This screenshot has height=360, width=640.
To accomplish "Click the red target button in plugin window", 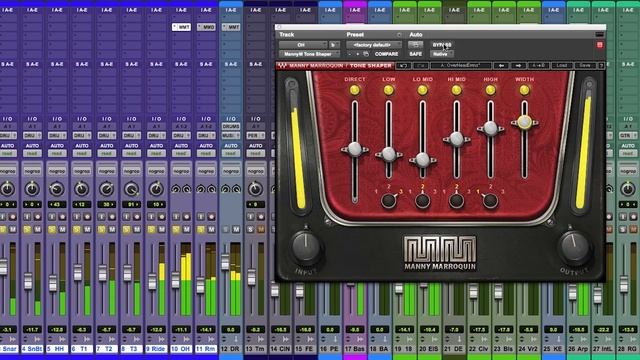I will coord(600,45).
